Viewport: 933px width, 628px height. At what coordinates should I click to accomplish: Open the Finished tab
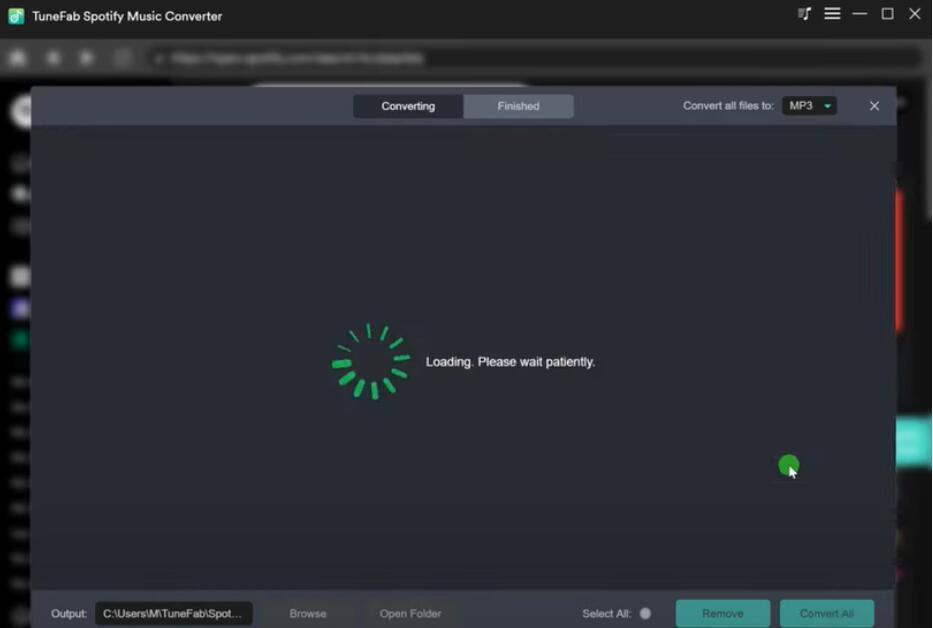click(x=518, y=106)
